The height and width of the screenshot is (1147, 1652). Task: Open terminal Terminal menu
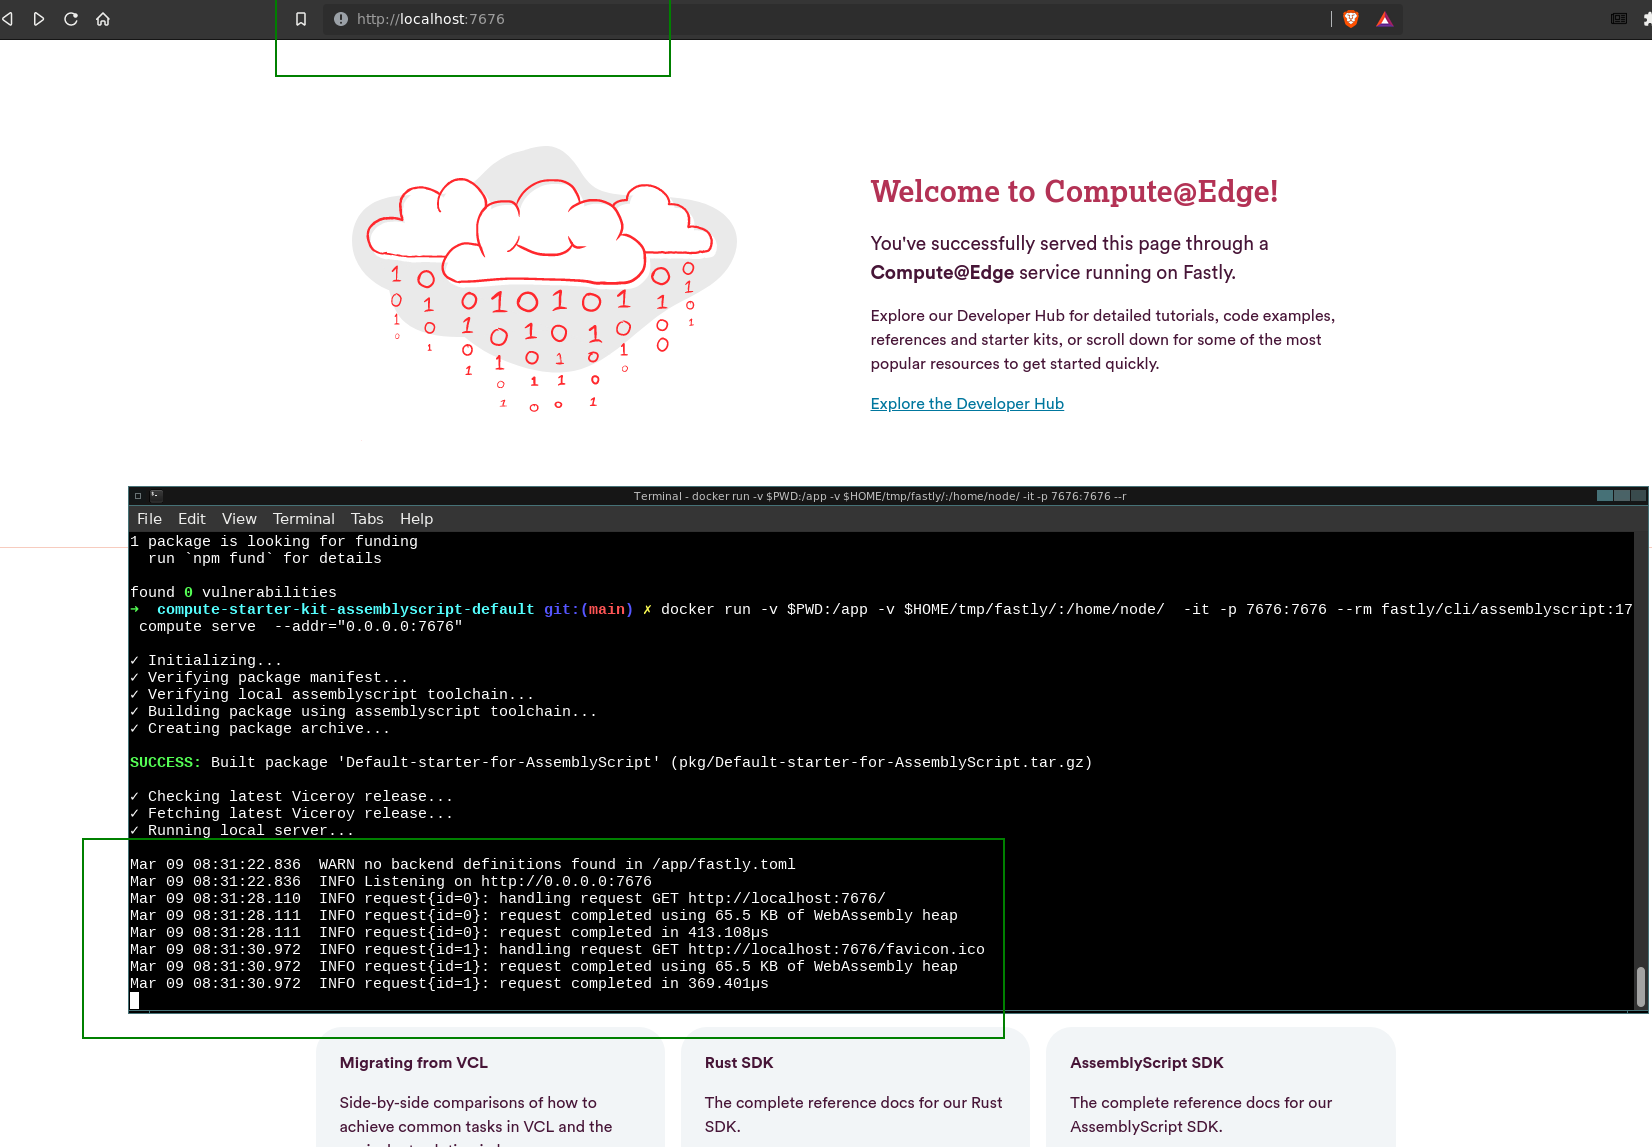tap(303, 518)
